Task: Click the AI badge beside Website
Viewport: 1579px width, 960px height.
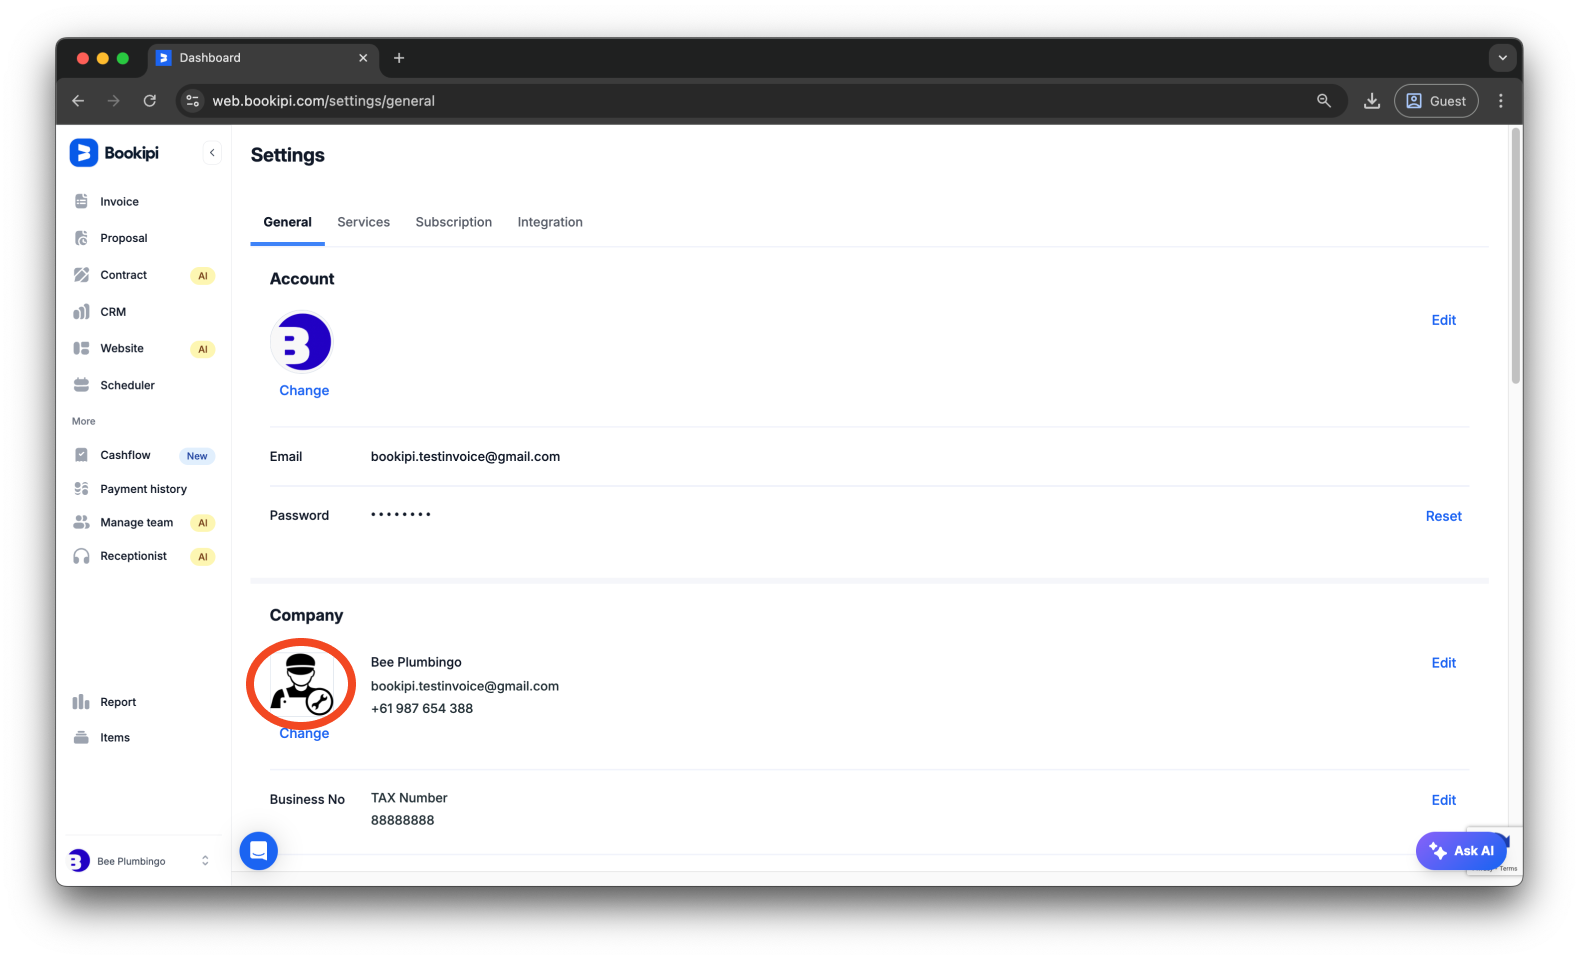Action: click(x=203, y=349)
